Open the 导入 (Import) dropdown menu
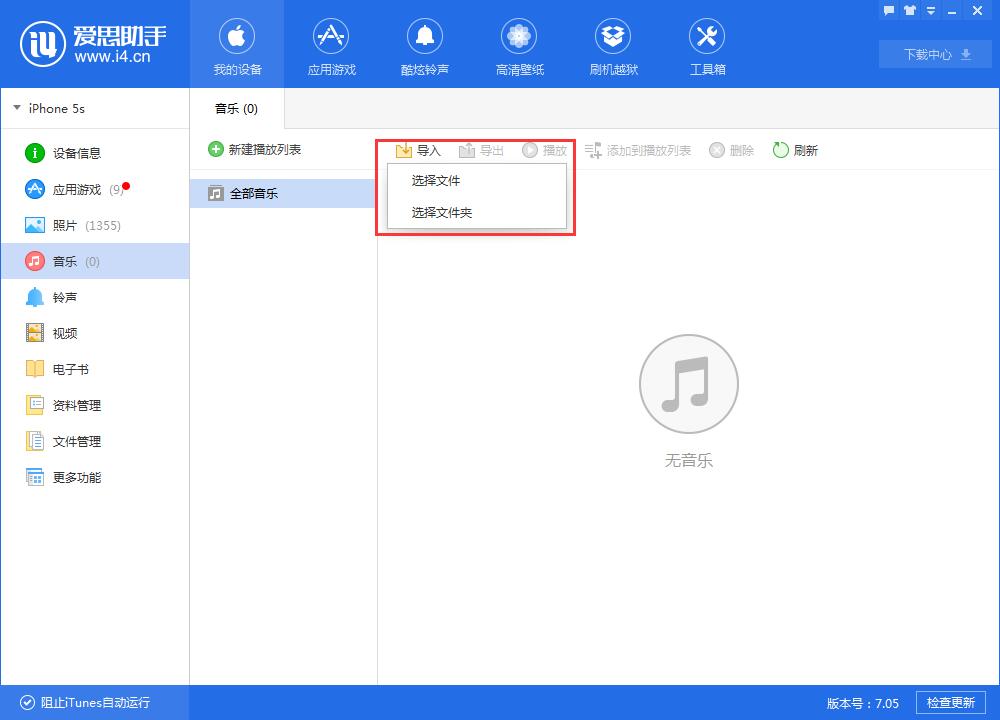Image resolution: width=1000 pixels, height=720 pixels. tap(420, 150)
